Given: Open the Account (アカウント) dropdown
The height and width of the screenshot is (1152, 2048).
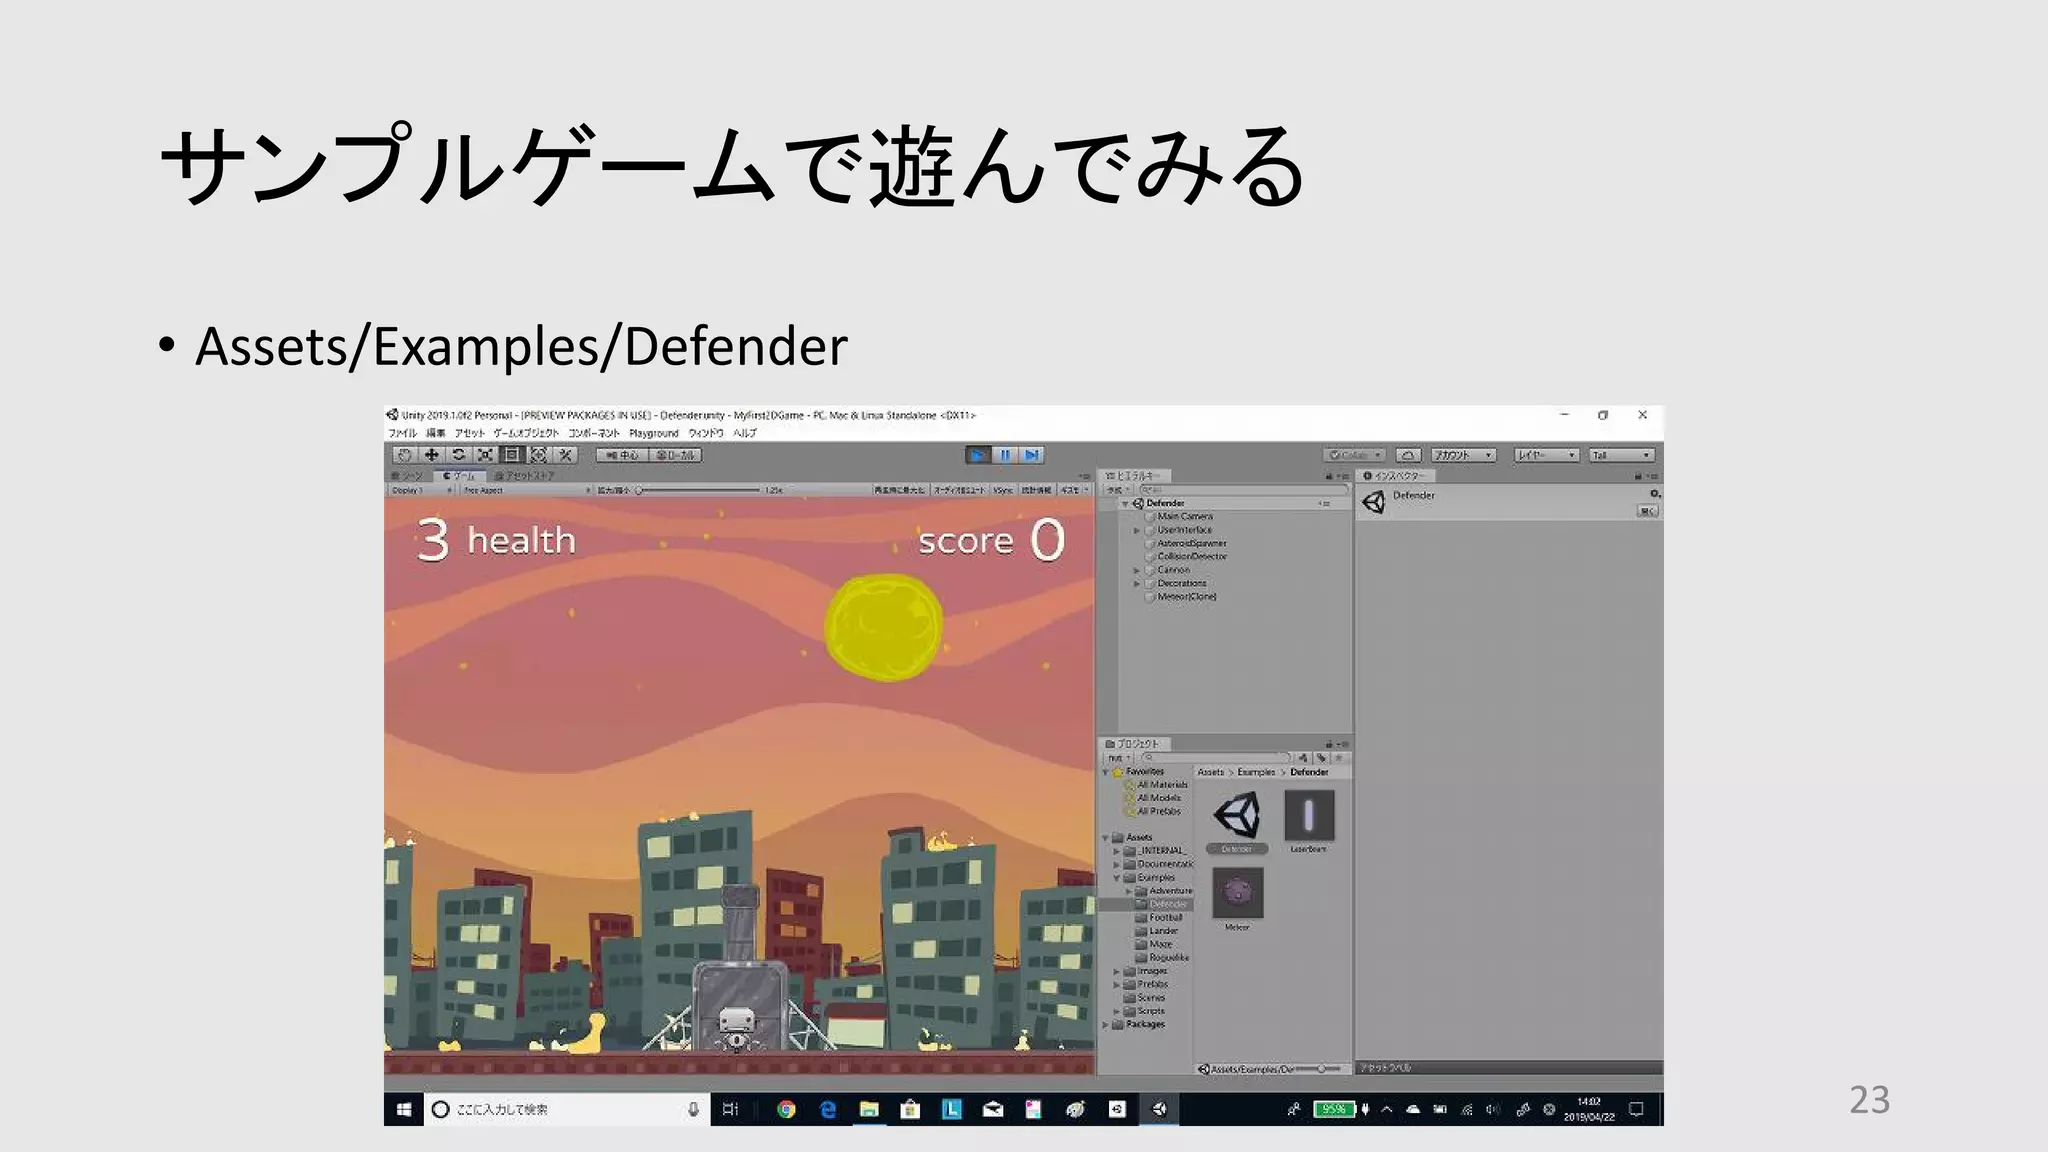Looking at the screenshot, I should (1463, 455).
